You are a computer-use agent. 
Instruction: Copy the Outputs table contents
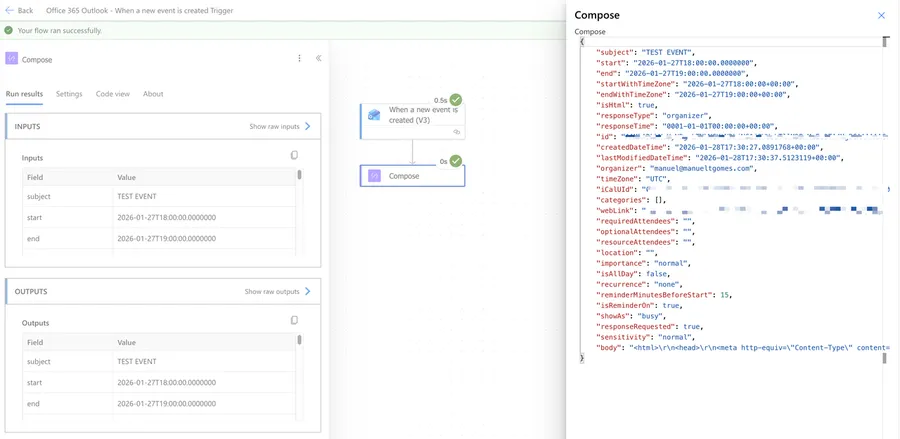tap(294, 321)
